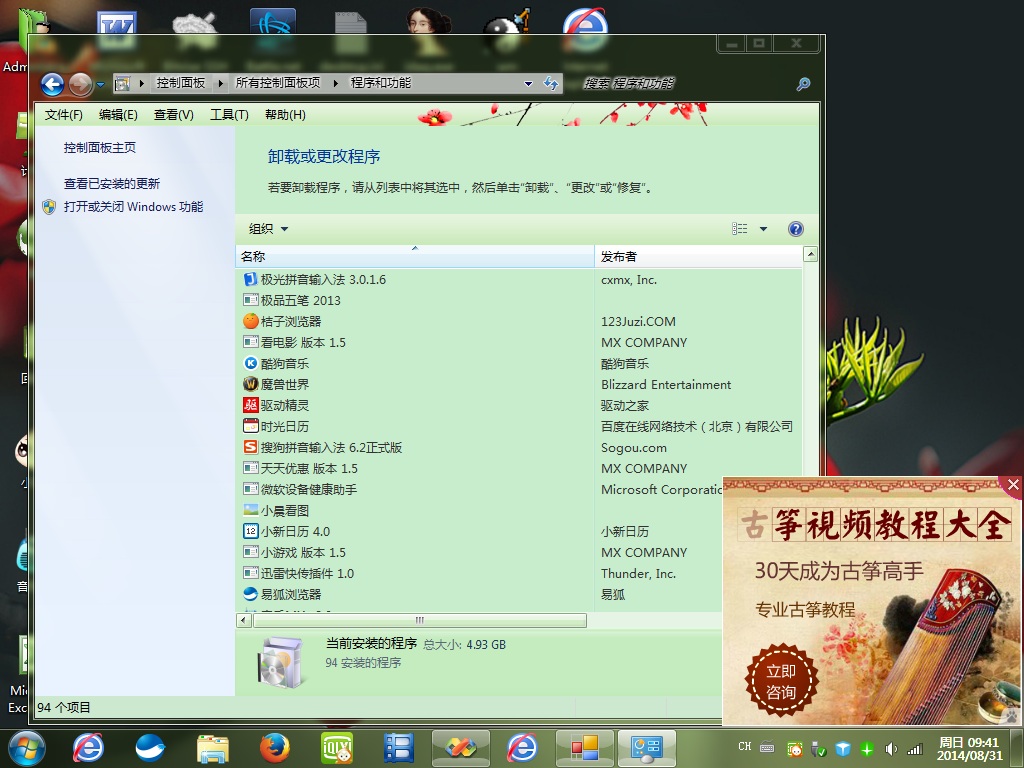The image size is (1024, 768).
Task: Select the 极品五笔 2013 entry
Action: [x=300, y=300]
